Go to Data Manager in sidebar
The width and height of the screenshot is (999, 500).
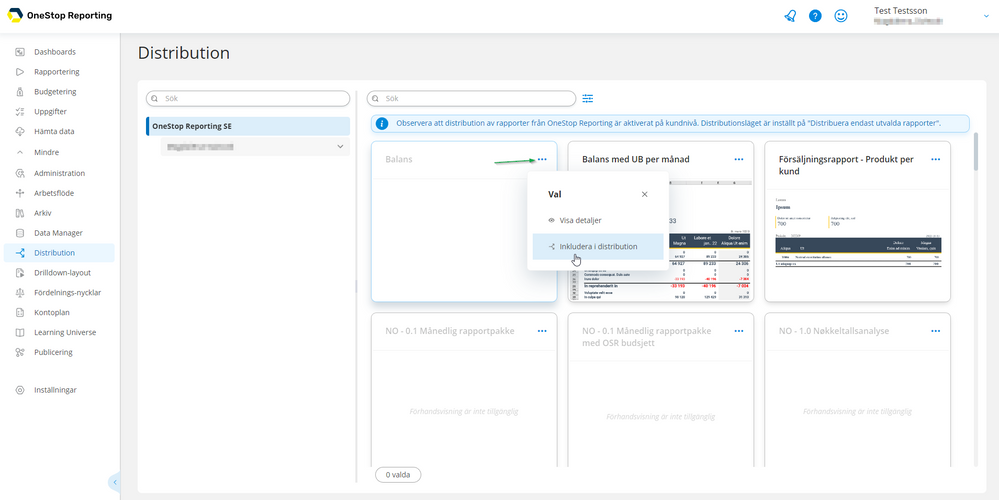click(x=59, y=233)
